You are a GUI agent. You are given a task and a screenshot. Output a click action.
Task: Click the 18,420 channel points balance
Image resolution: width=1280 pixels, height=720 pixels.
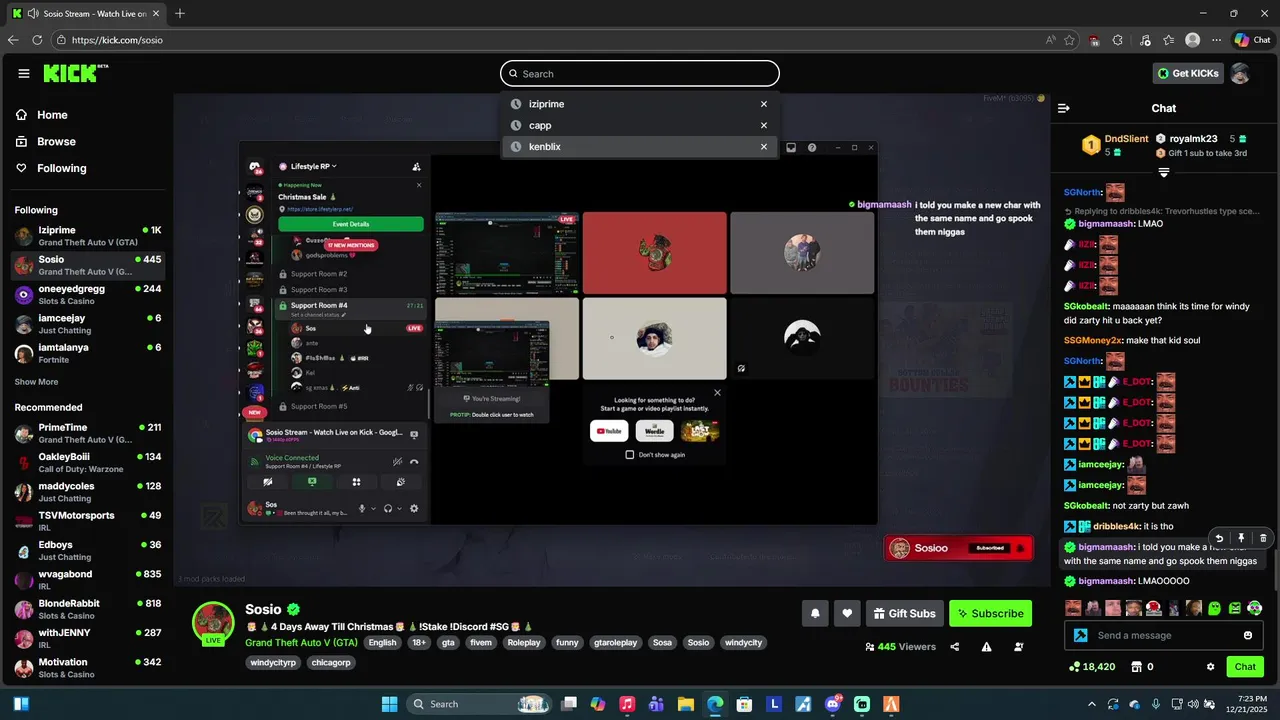pos(1092,667)
